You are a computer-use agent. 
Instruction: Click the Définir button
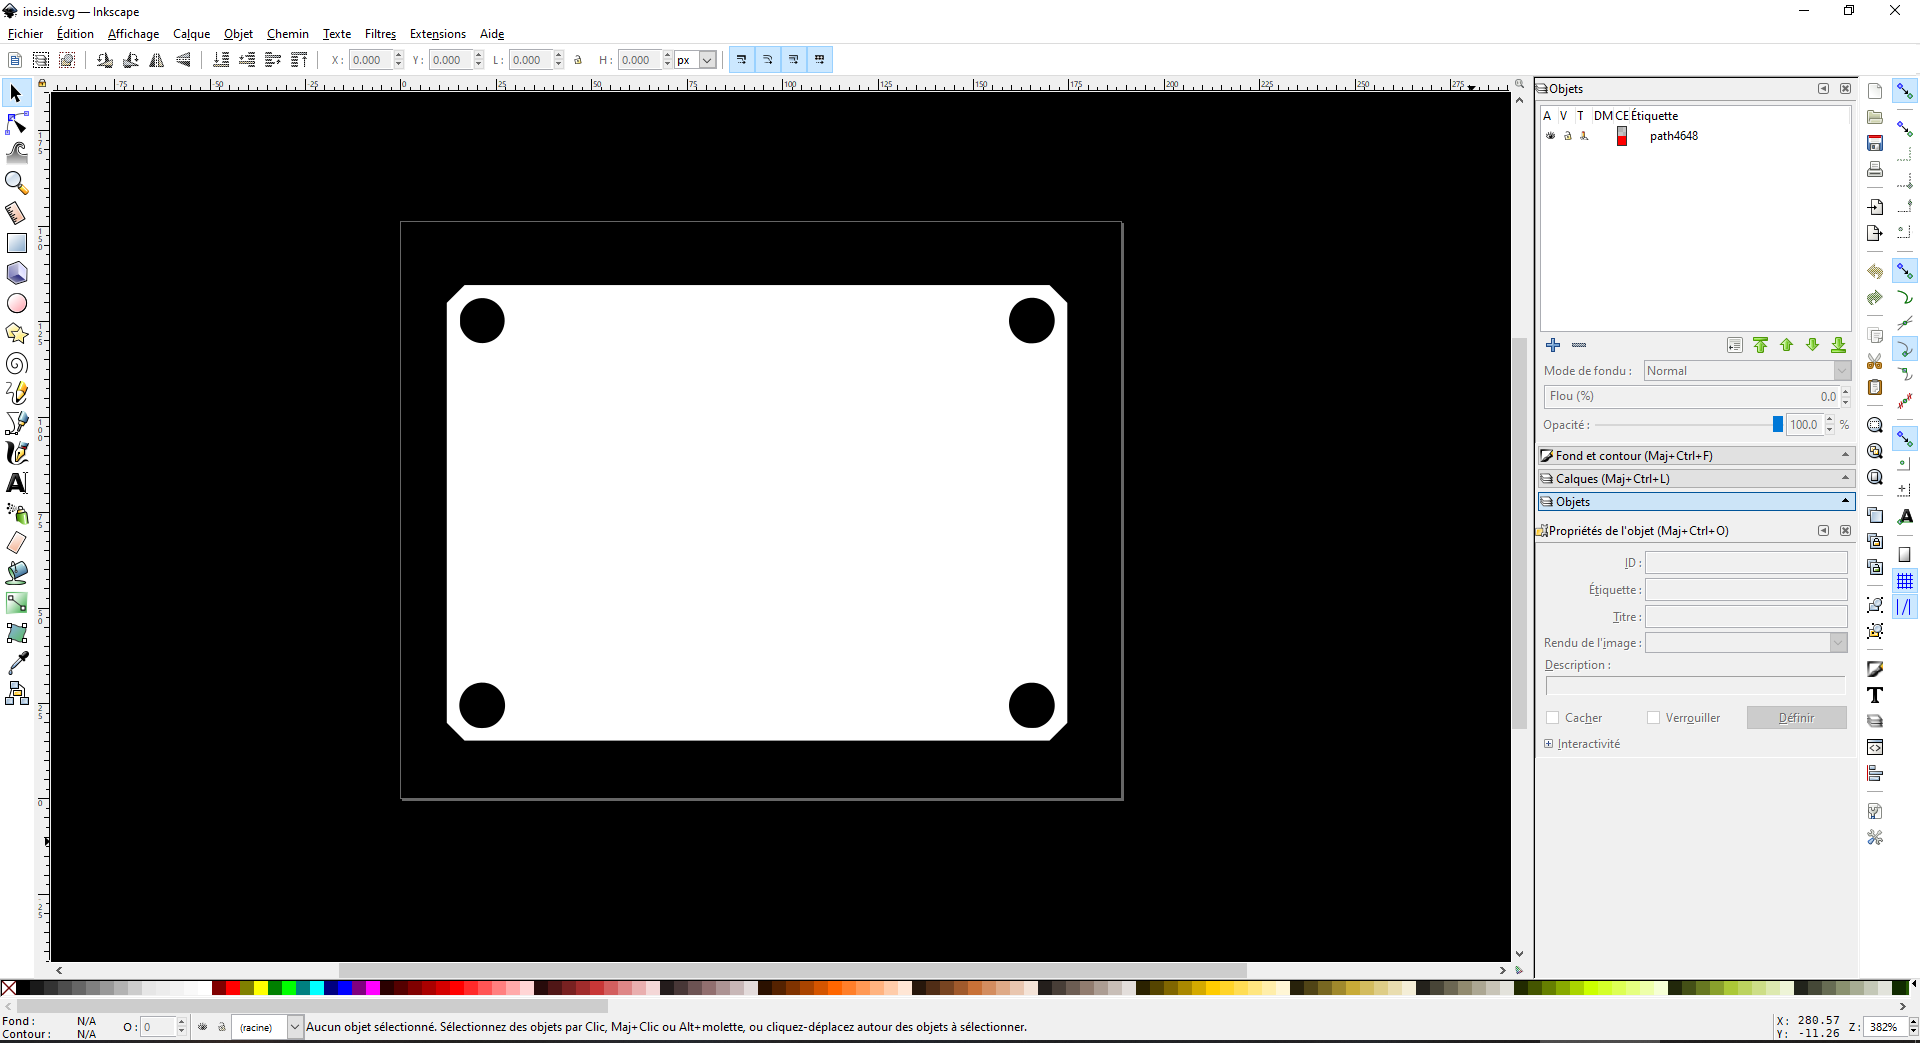pyautogui.click(x=1796, y=718)
